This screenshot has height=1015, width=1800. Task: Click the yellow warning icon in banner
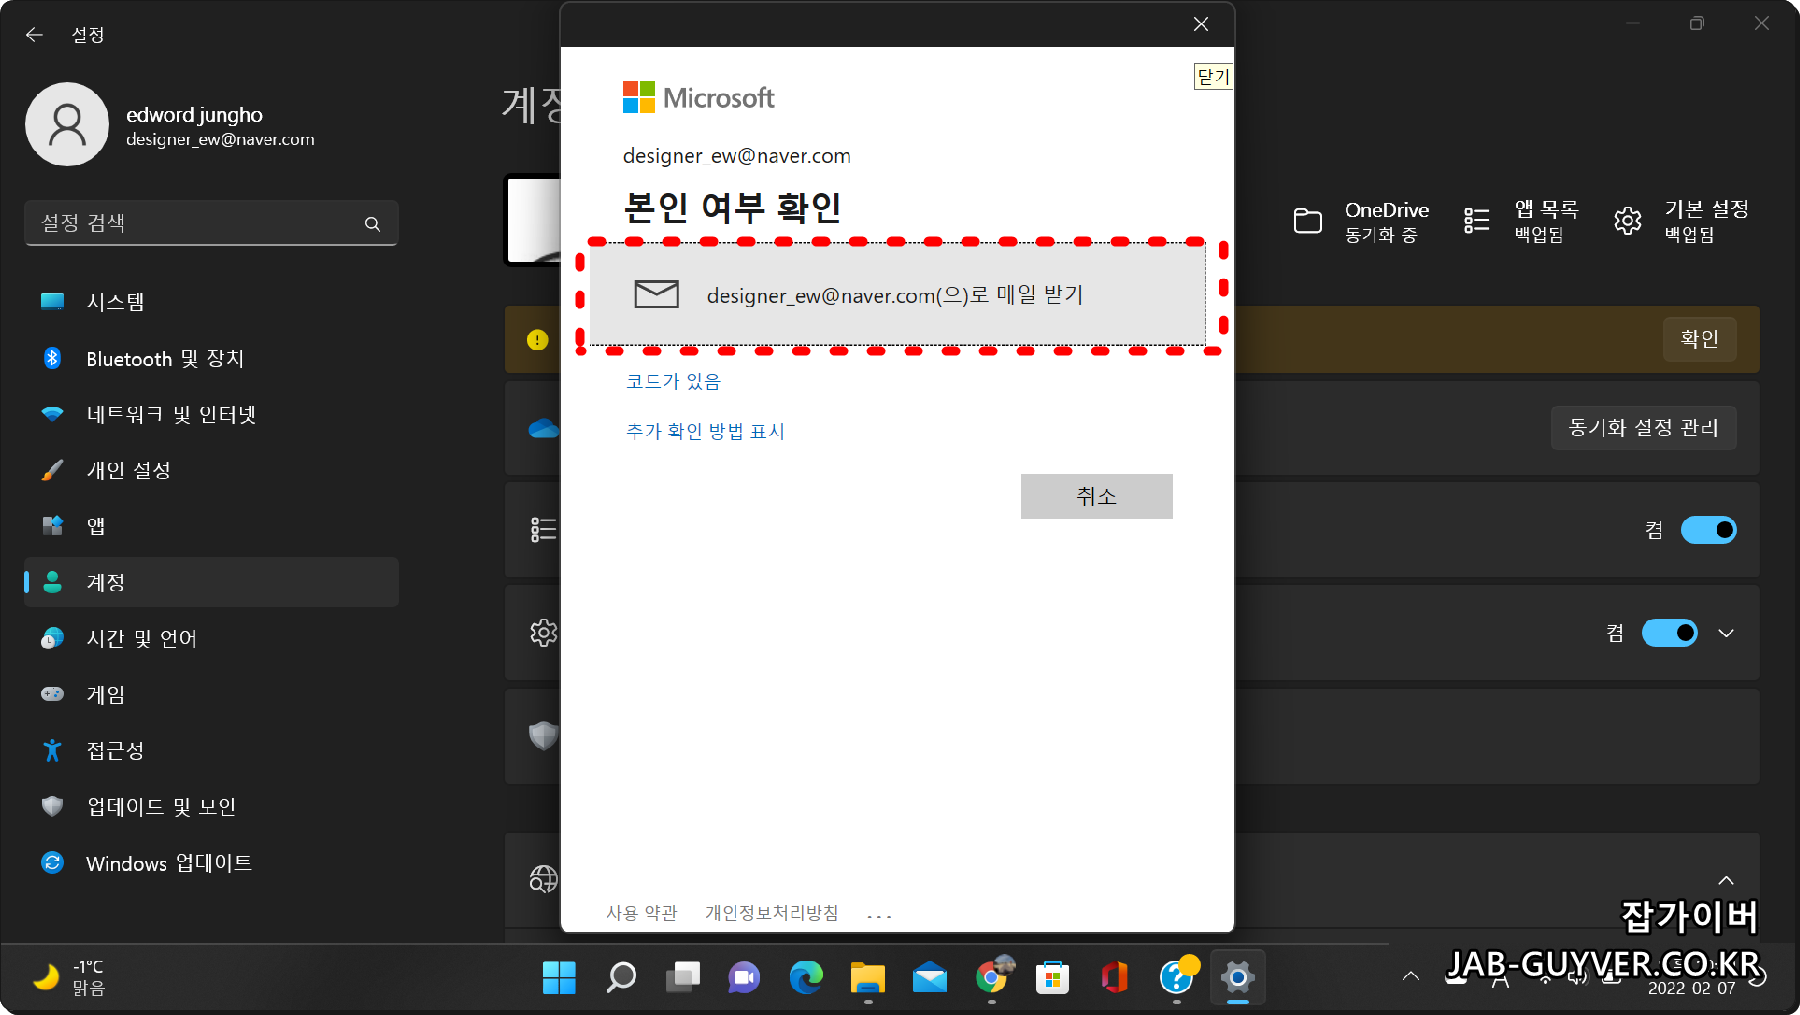(x=537, y=340)
